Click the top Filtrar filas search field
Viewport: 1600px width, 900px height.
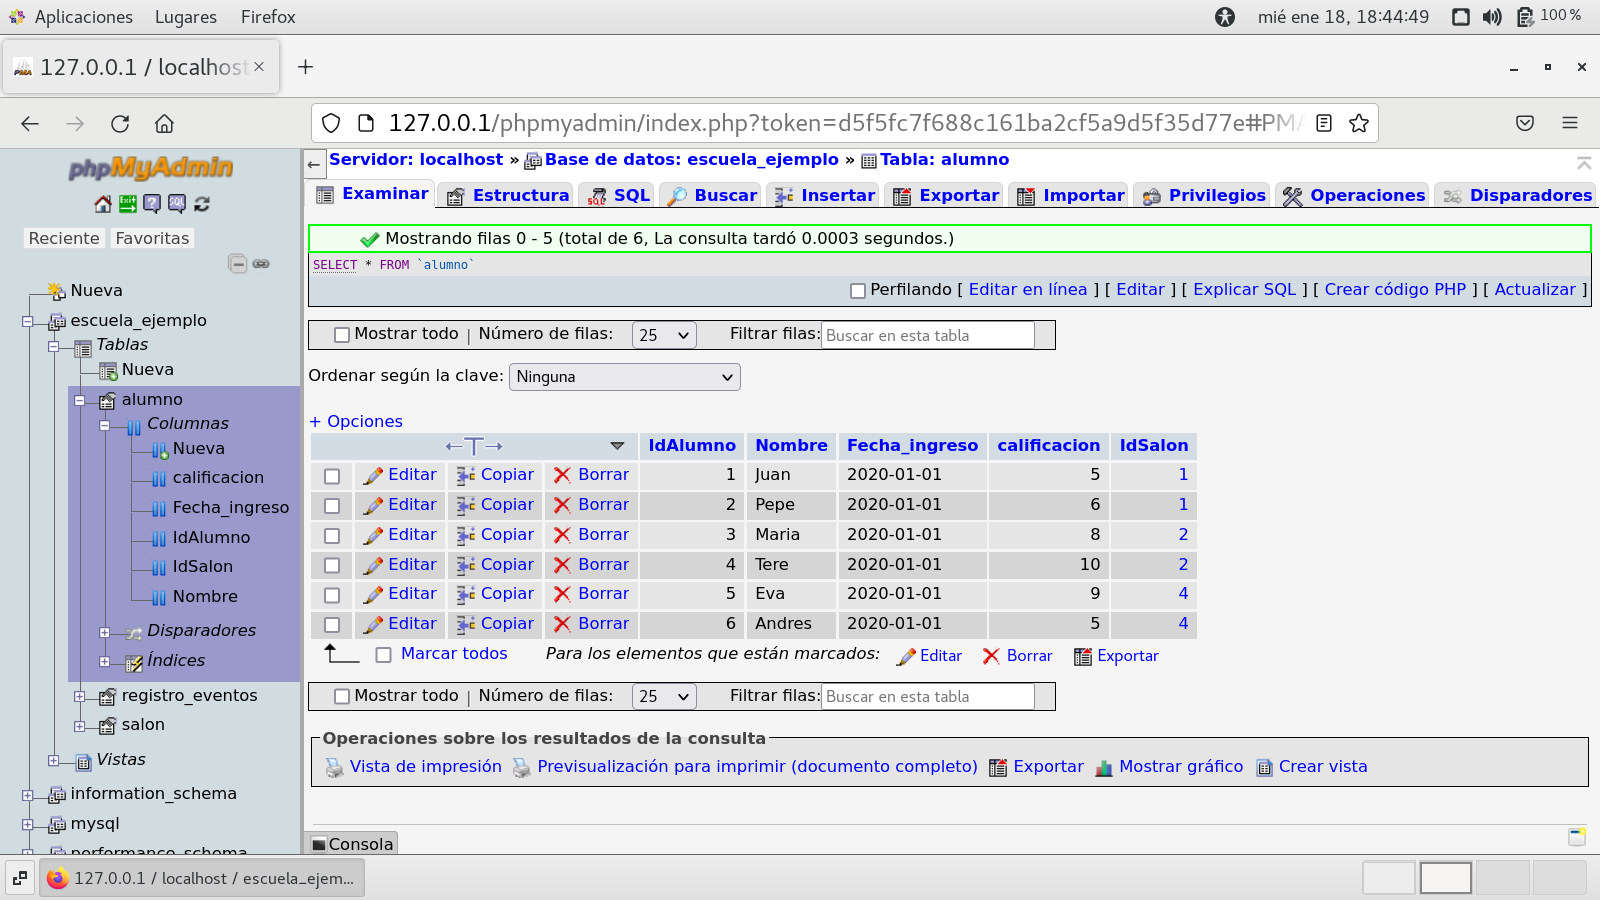click(927, 336)
